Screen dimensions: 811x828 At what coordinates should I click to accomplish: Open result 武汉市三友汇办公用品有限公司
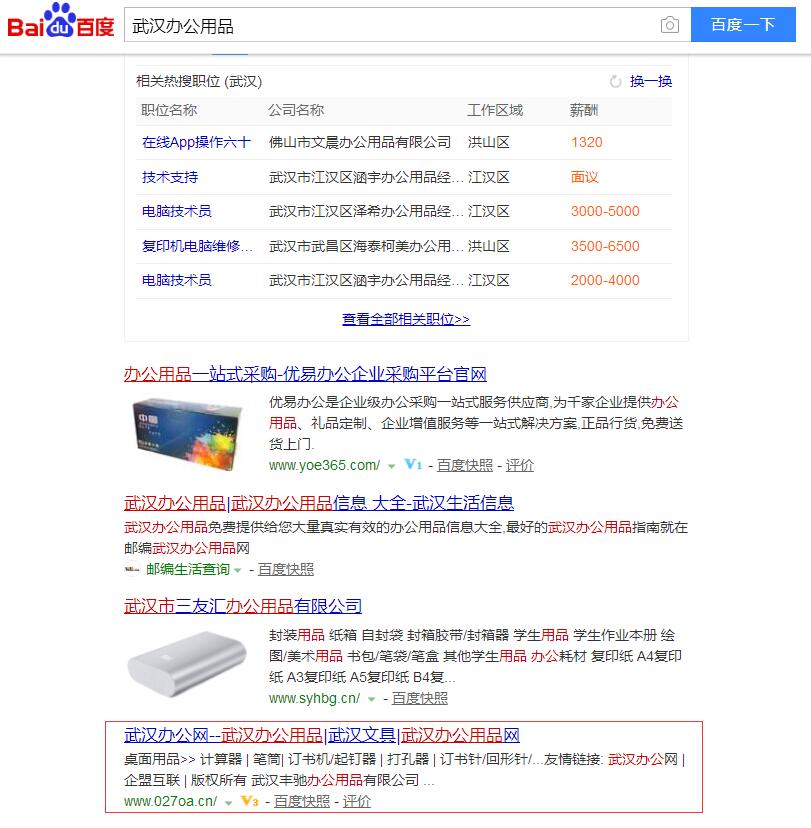click(x=243, y=606)
